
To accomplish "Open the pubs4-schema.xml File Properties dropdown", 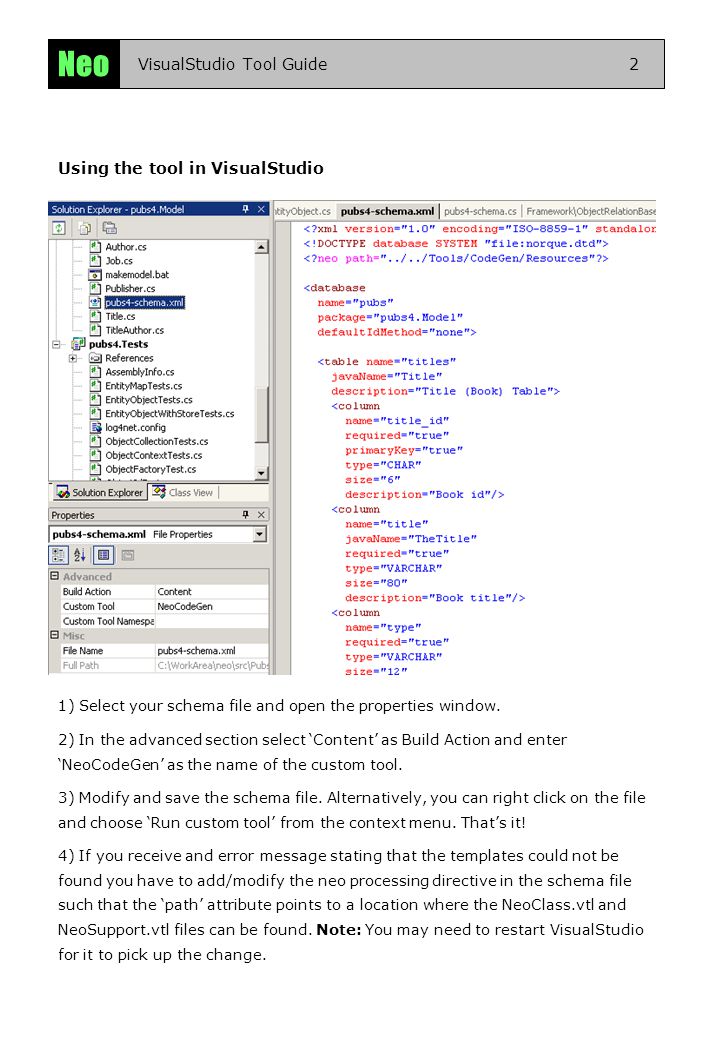I will point(260,534).
